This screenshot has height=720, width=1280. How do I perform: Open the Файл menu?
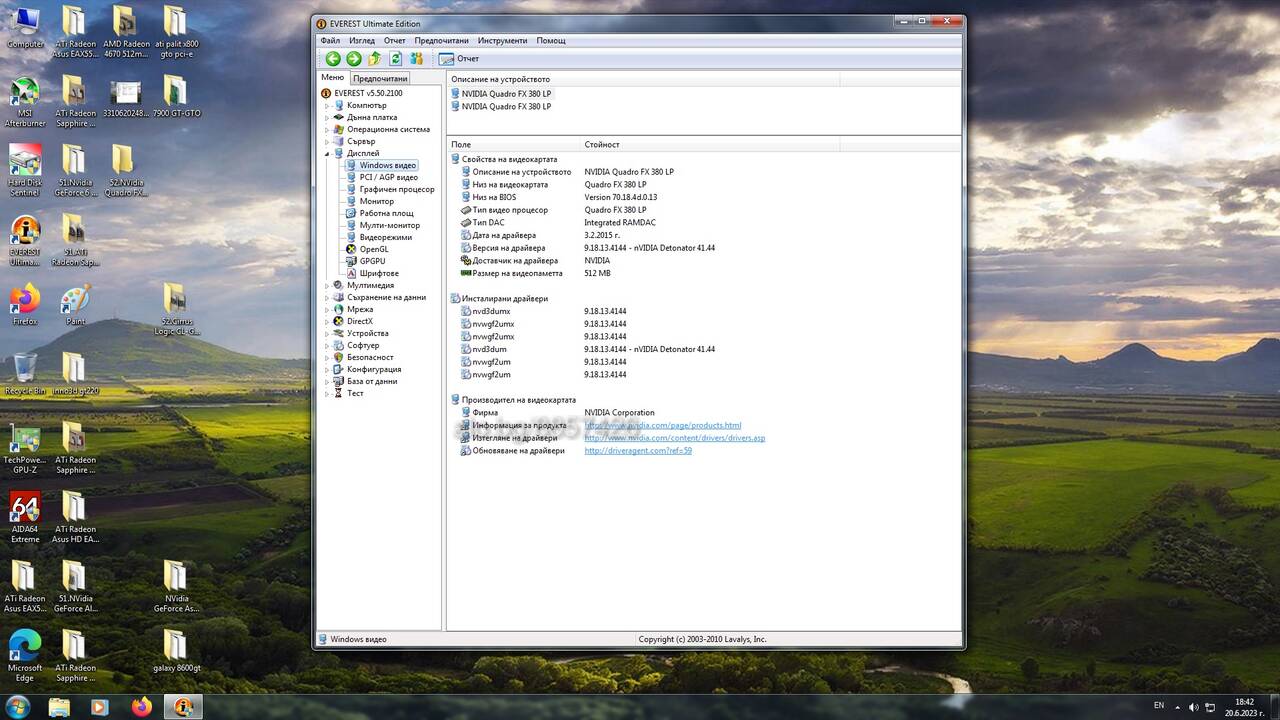click(330, 41)
